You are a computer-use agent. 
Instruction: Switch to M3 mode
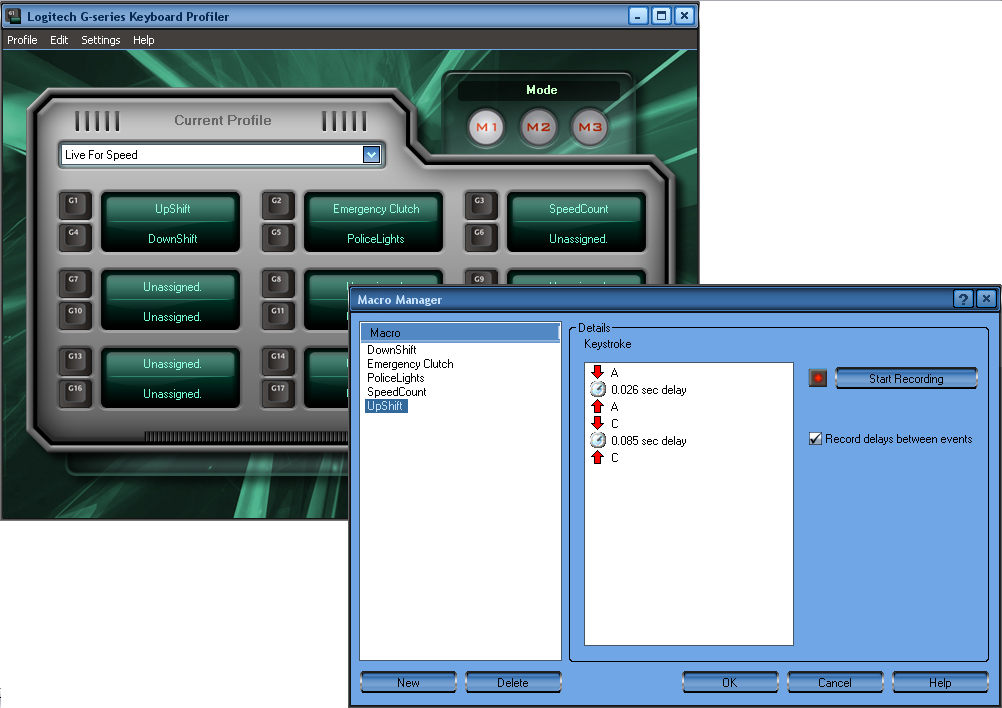590,127
